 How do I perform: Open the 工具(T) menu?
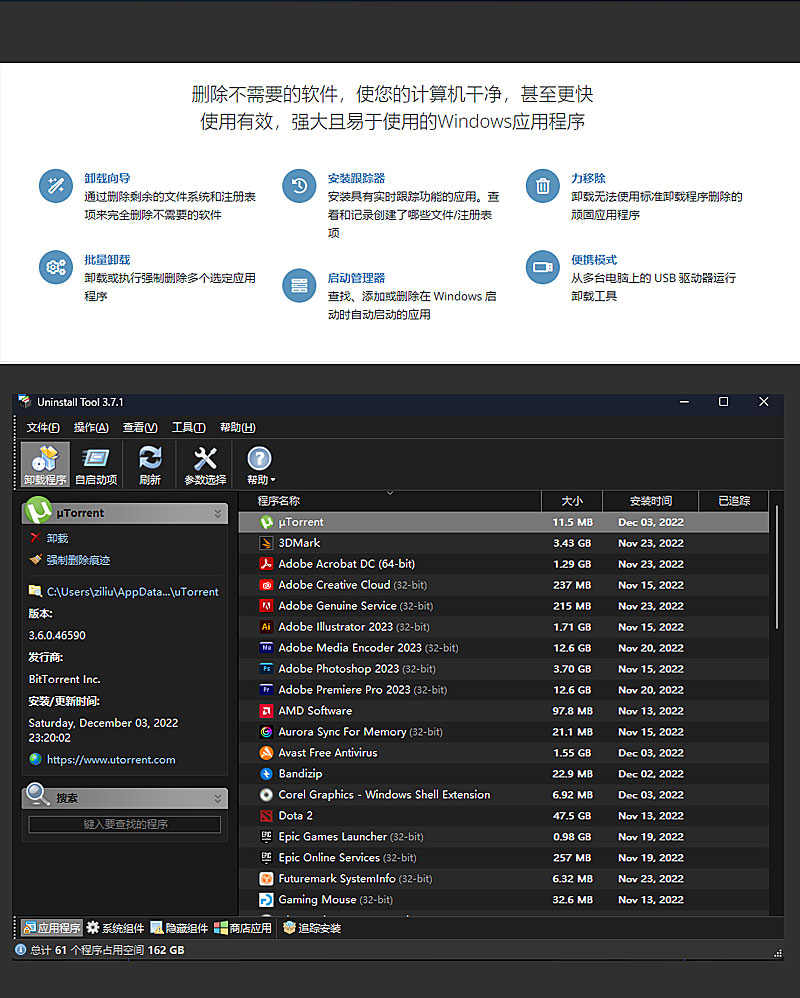pyautogui.click(x=188, y=427)
